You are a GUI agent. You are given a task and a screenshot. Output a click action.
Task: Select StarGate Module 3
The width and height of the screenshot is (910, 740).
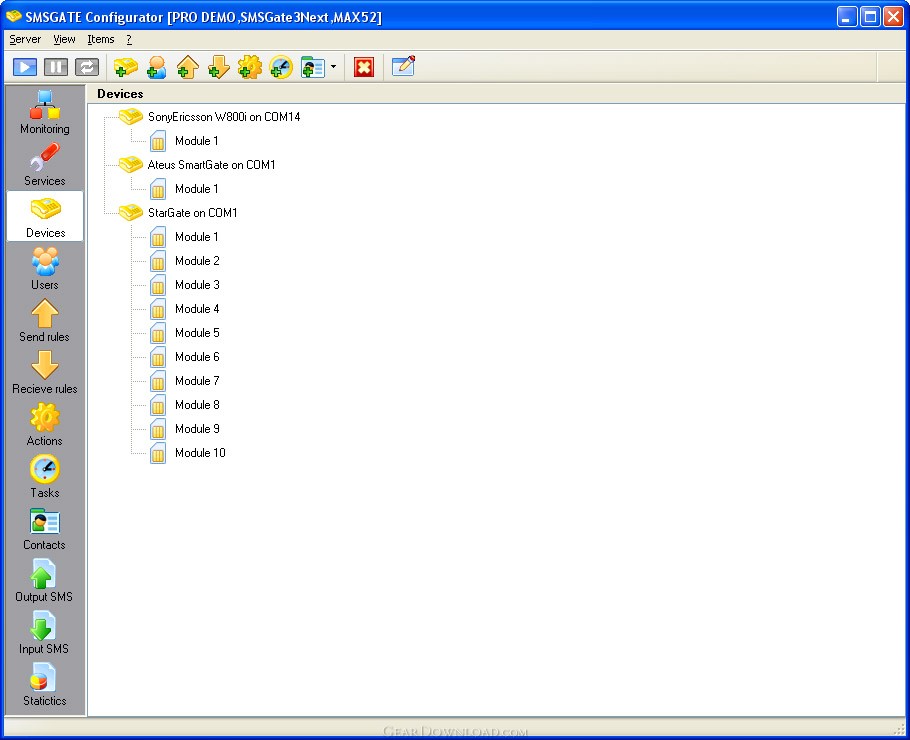click(197, 285)
